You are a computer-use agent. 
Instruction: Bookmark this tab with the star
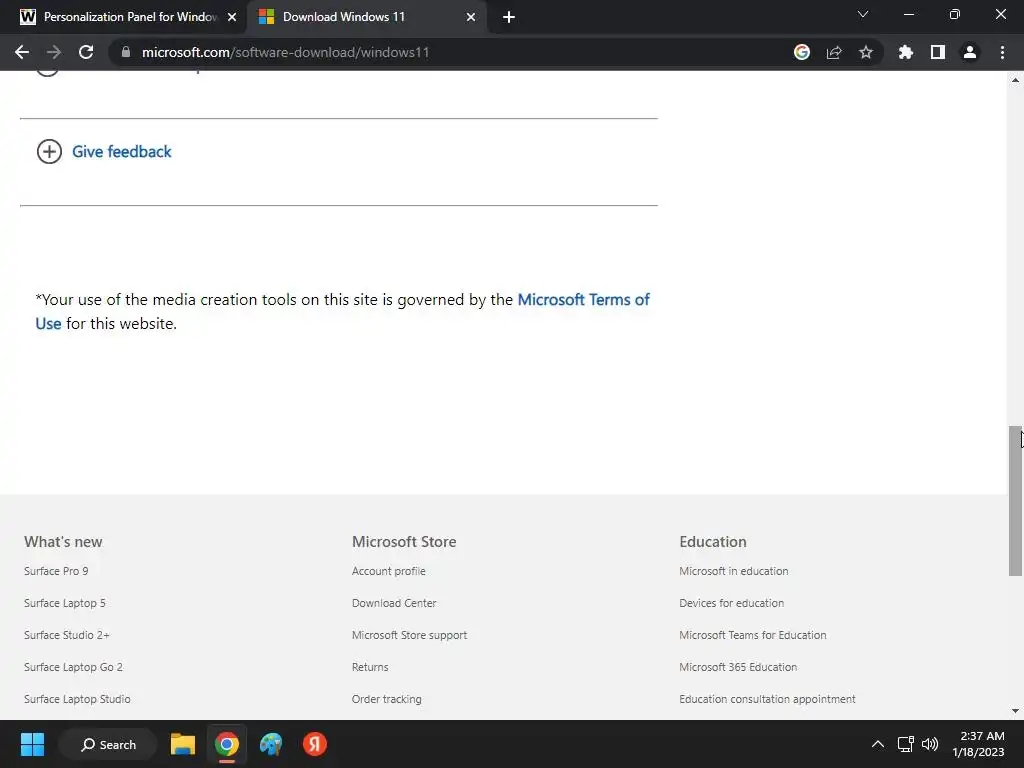click(x=866, y=52)
